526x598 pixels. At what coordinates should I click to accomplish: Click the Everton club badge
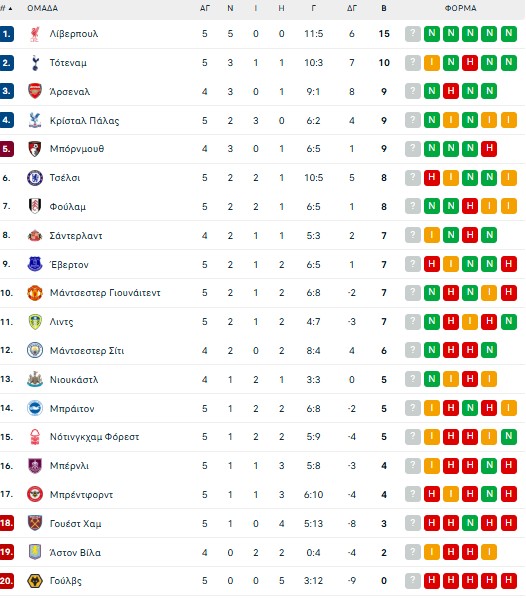click(x=35, y=264)
